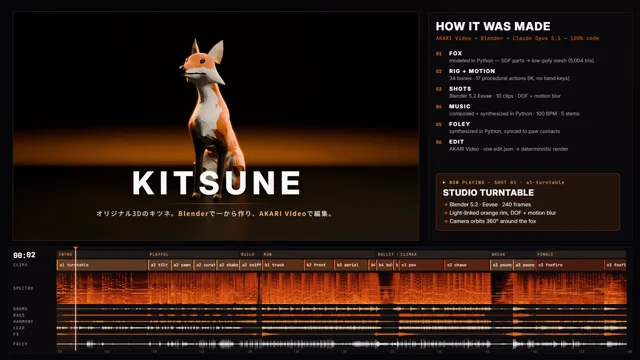This screenshot has height=360, width=640.
Task: Click the 'NOW PLAYING' shot label
Action: click(x=504, y=182)
